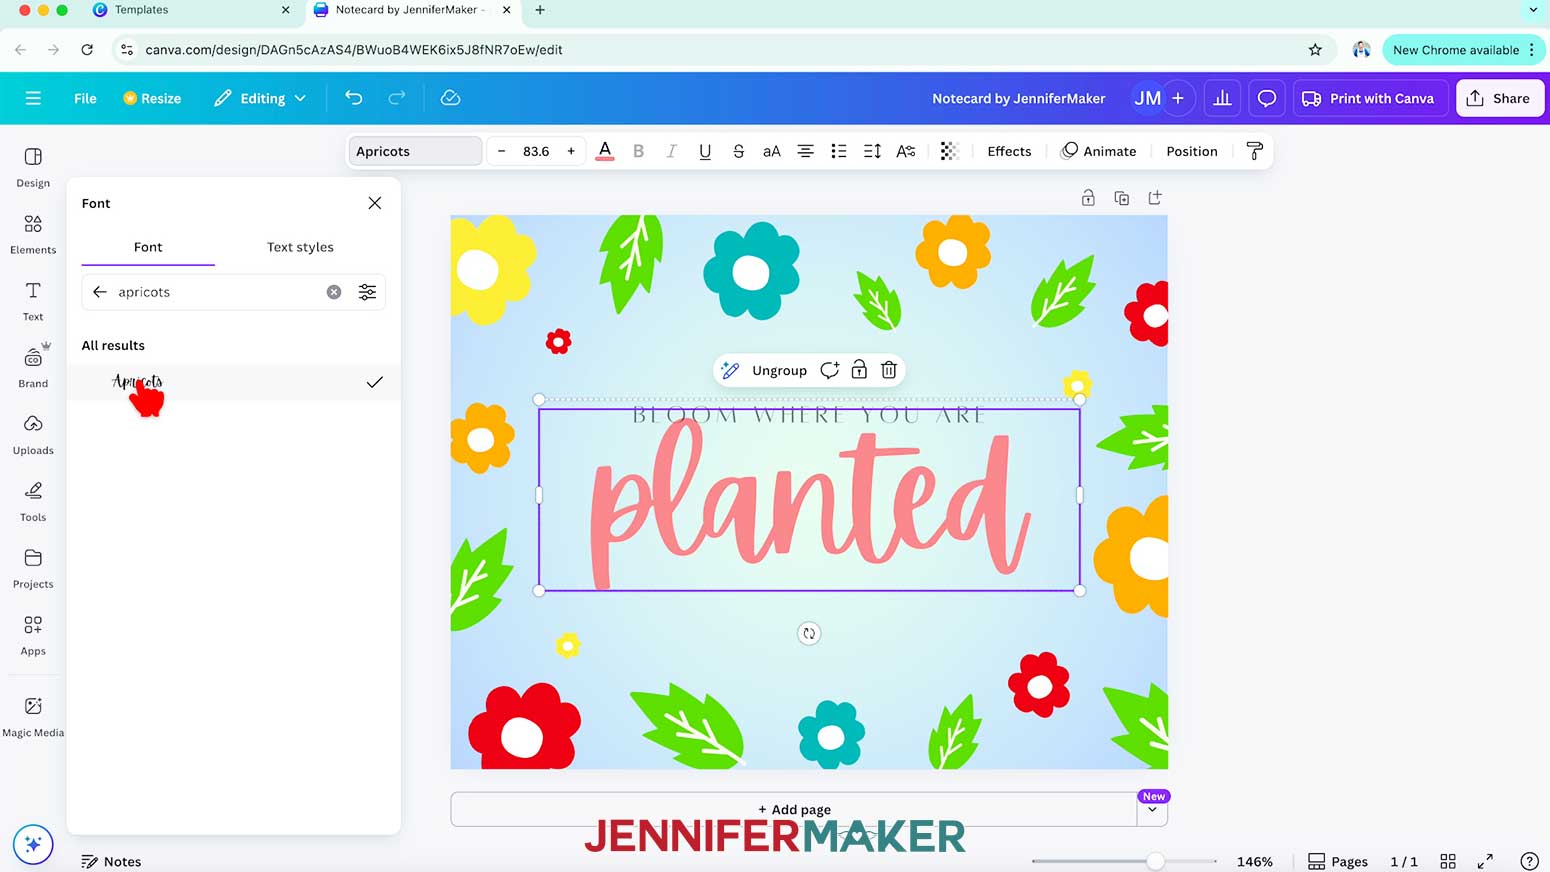The height and width of the screenshot is (872, 1550).
Task: Click the Animate button
Action: [1098, 151]
